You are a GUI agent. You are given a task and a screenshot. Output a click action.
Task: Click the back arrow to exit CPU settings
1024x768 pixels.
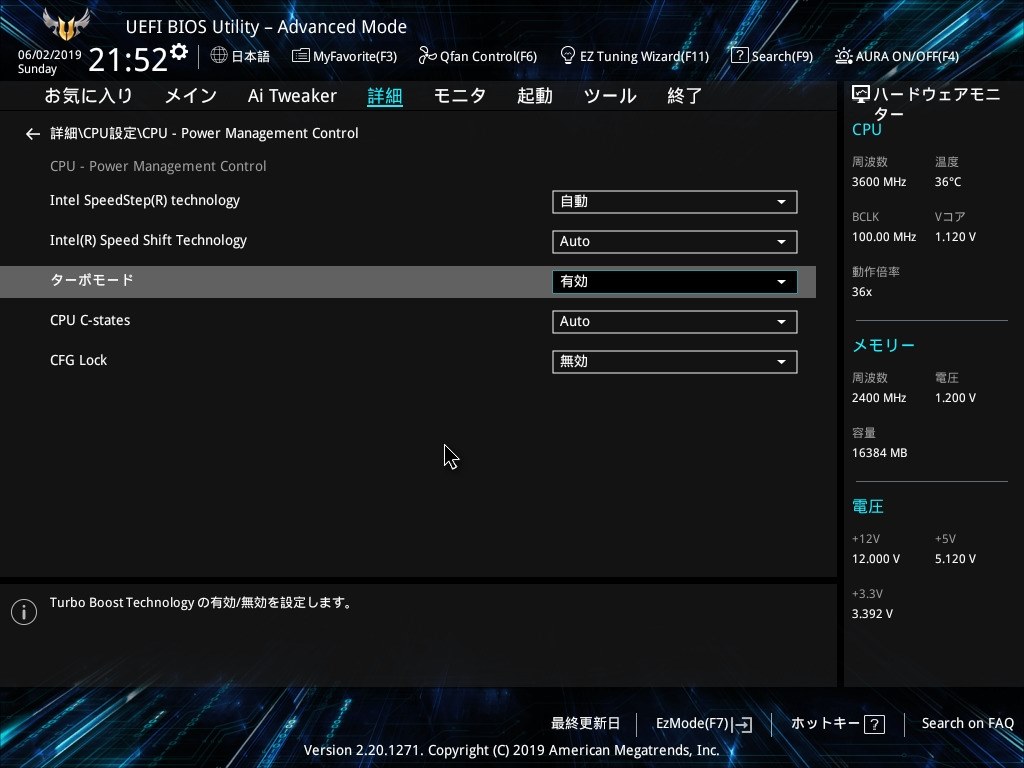coord(32,133)
